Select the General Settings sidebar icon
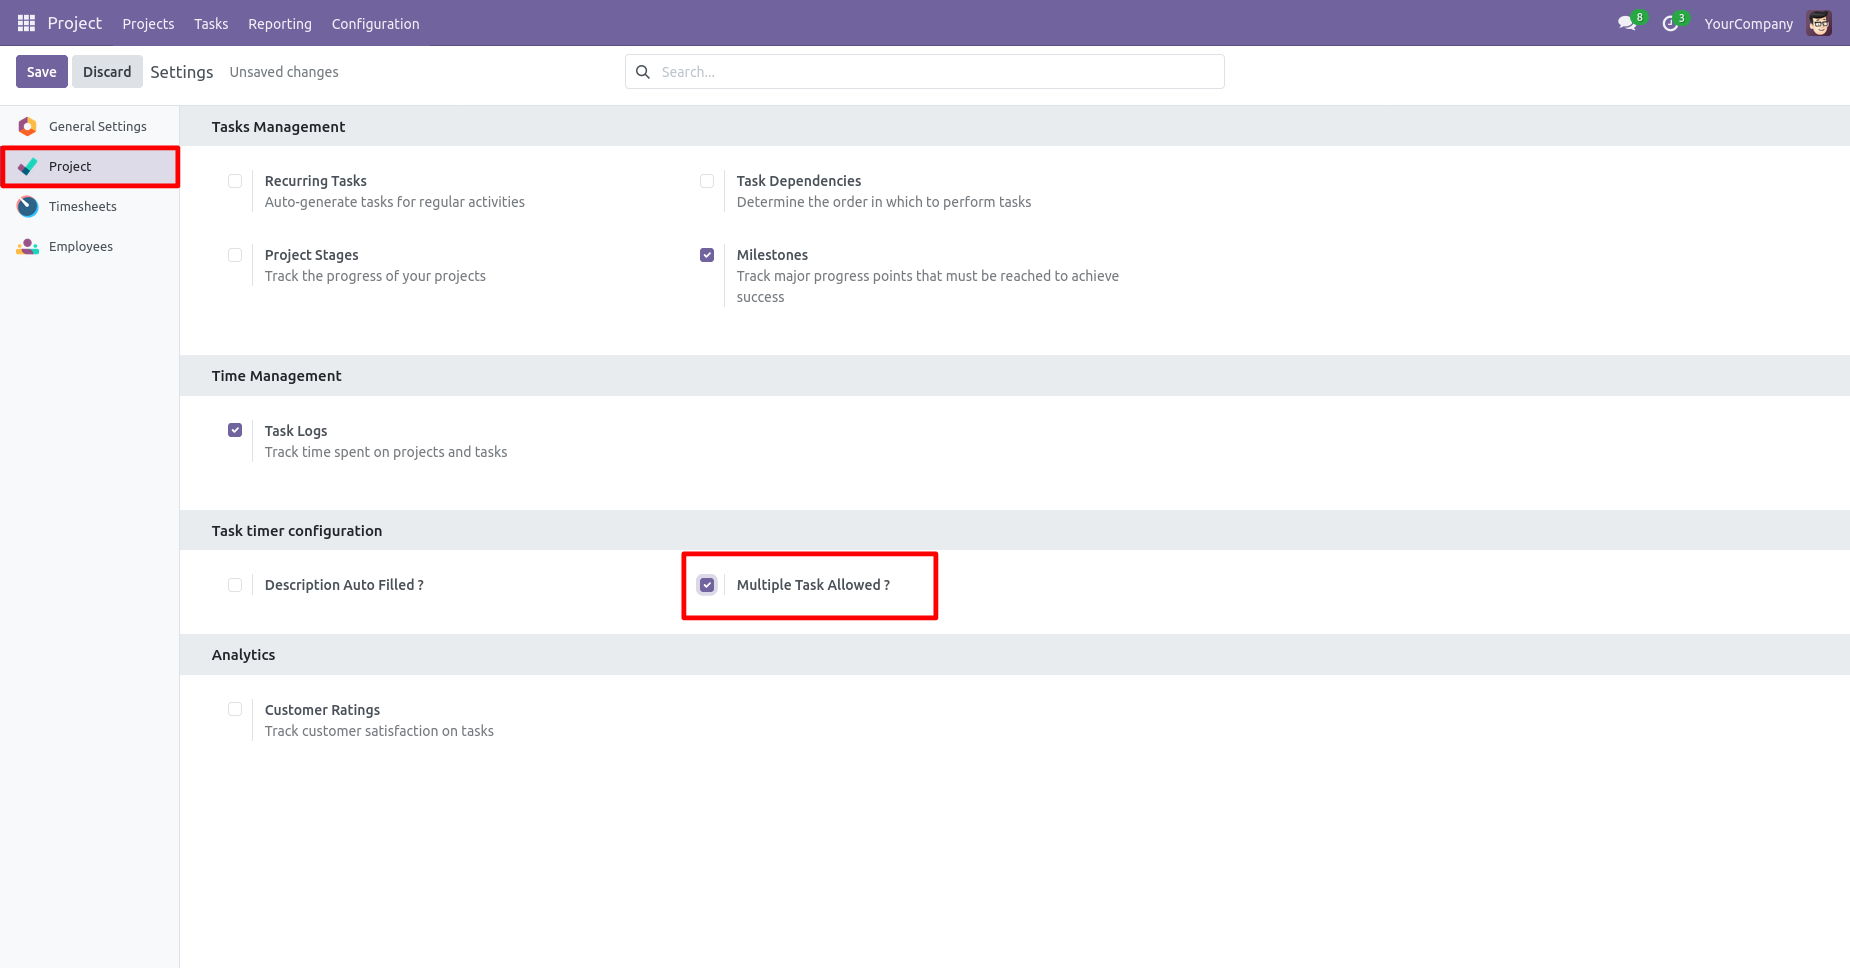The height and width of the screenshot is (968, 1850). (28, 126)
